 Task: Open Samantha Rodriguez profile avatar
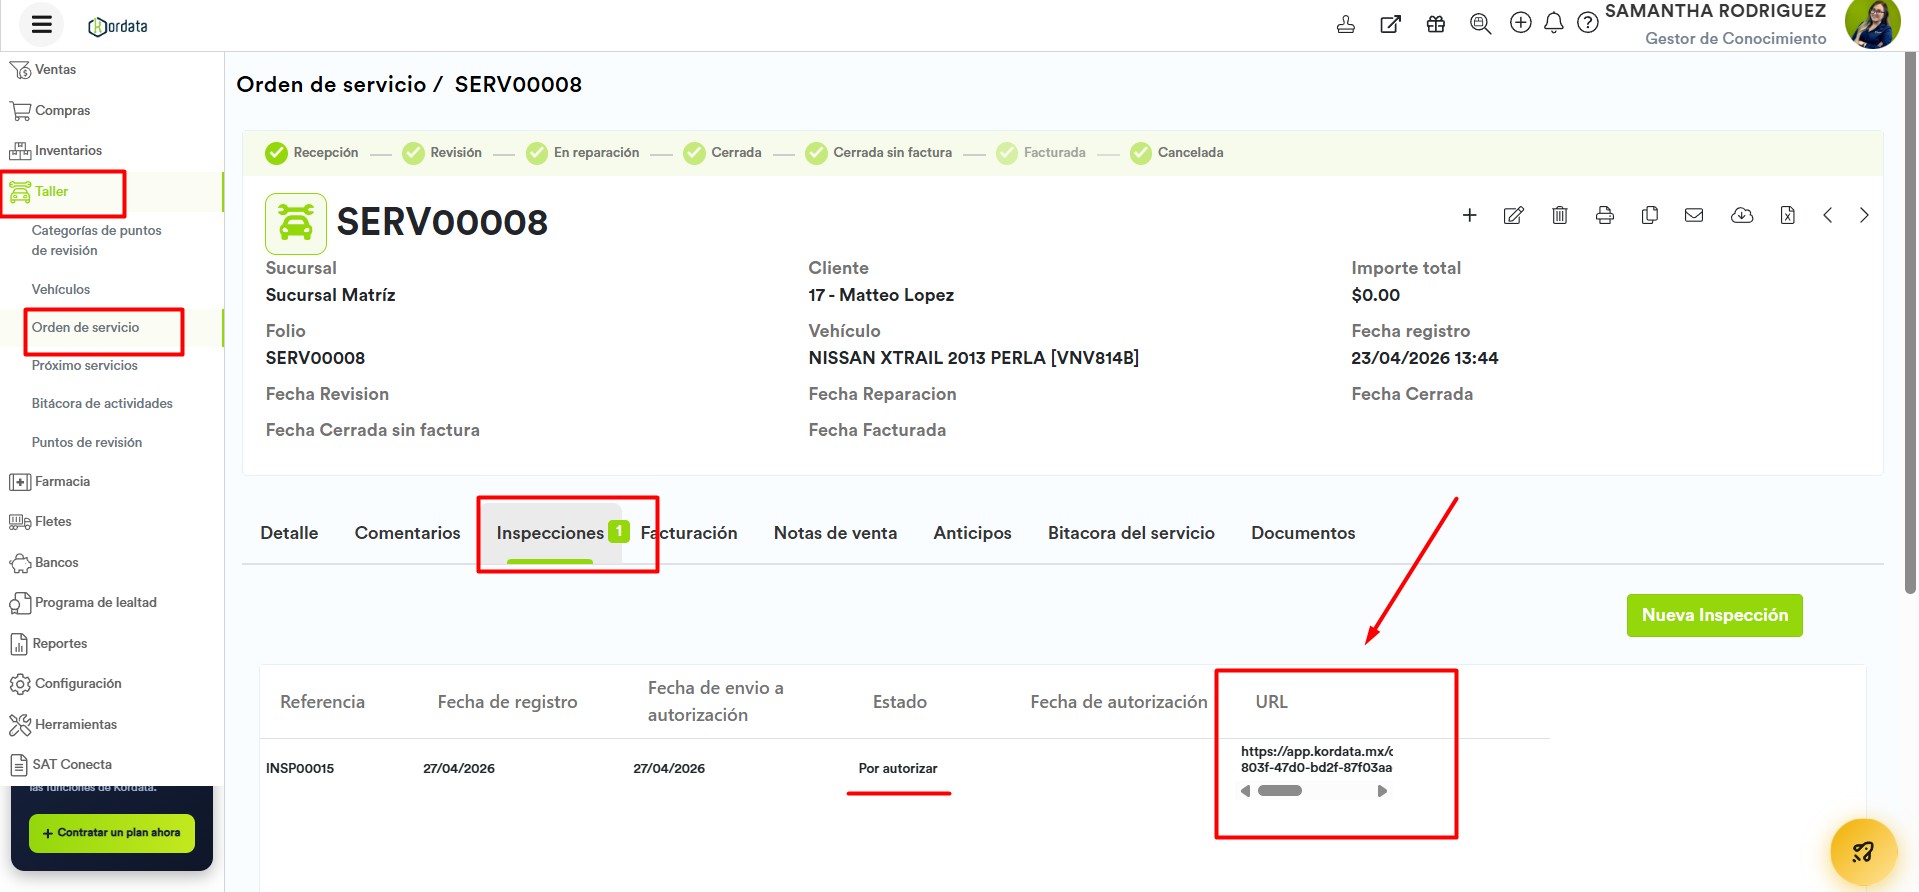(1872, 24)
